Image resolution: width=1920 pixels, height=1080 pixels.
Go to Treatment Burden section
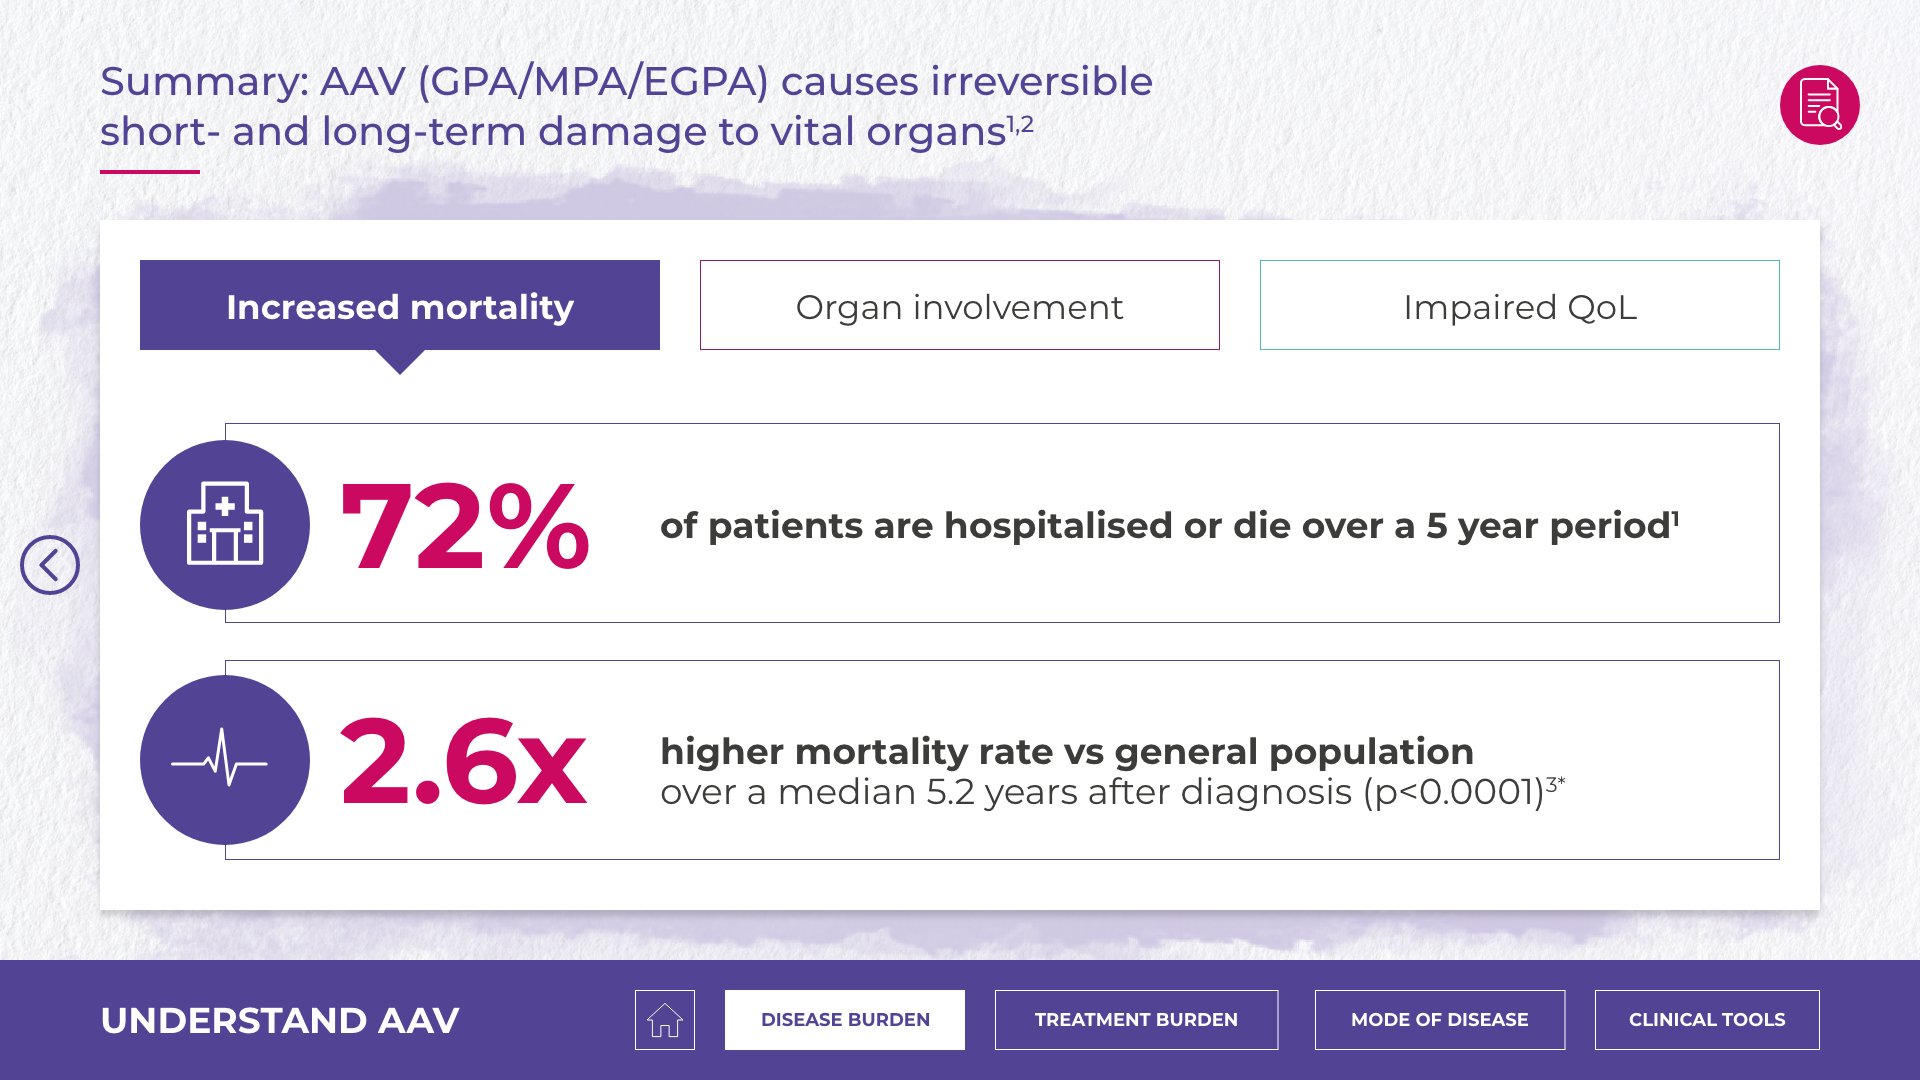click(1136, 1020)
